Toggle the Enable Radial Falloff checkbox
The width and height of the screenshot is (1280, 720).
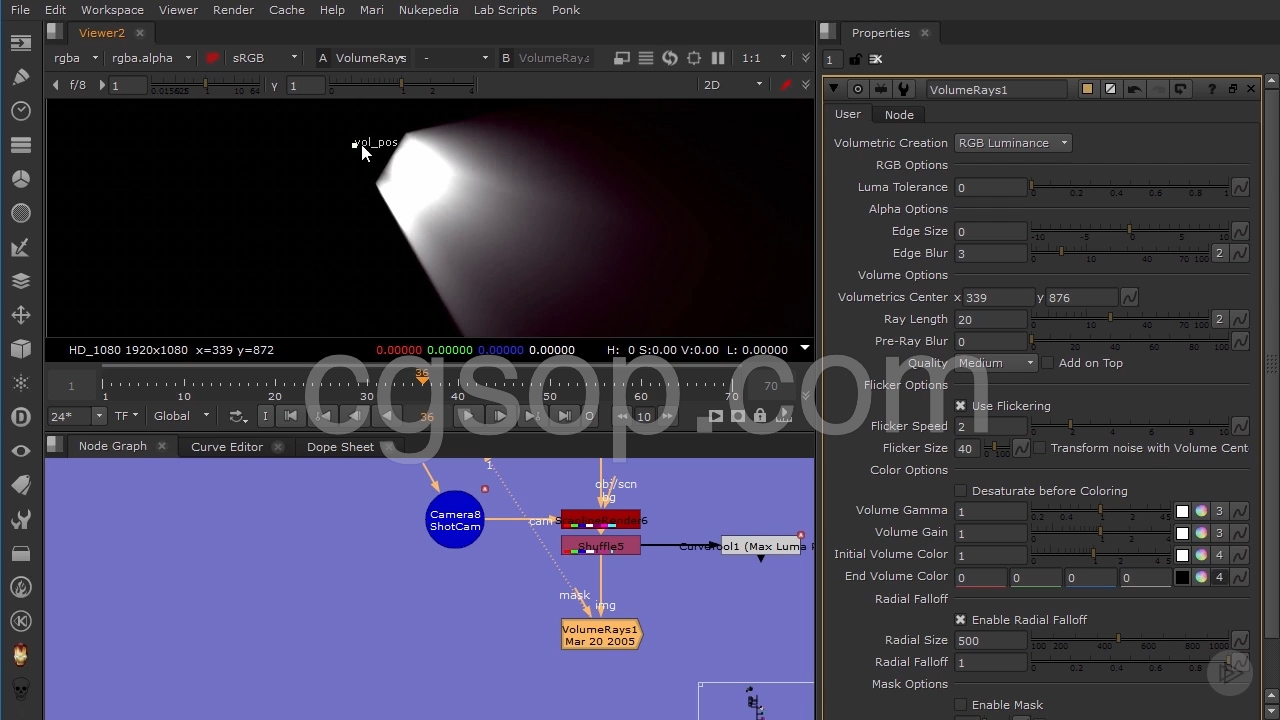tap(961, 620)
